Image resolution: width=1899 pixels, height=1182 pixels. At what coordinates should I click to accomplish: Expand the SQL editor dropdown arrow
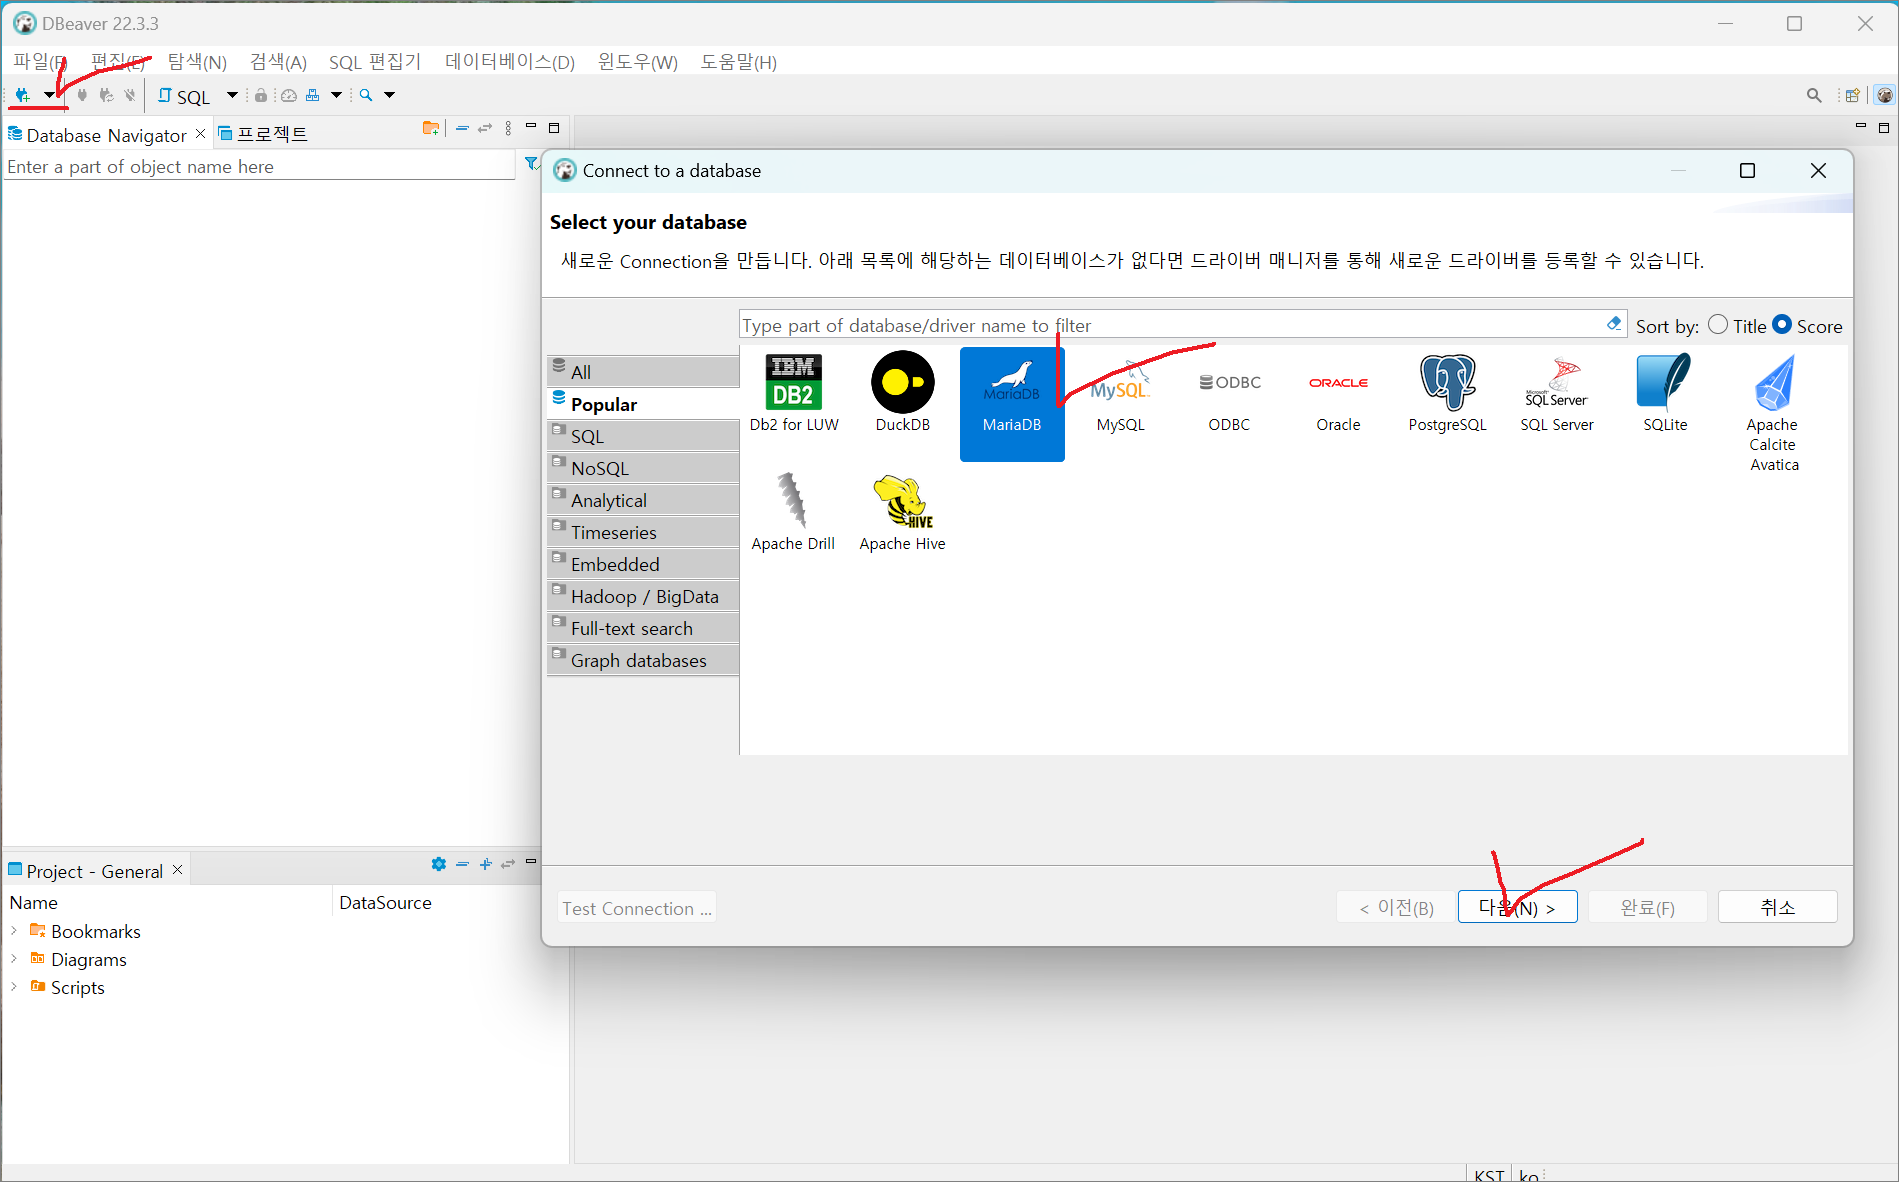tap(232, 95)
